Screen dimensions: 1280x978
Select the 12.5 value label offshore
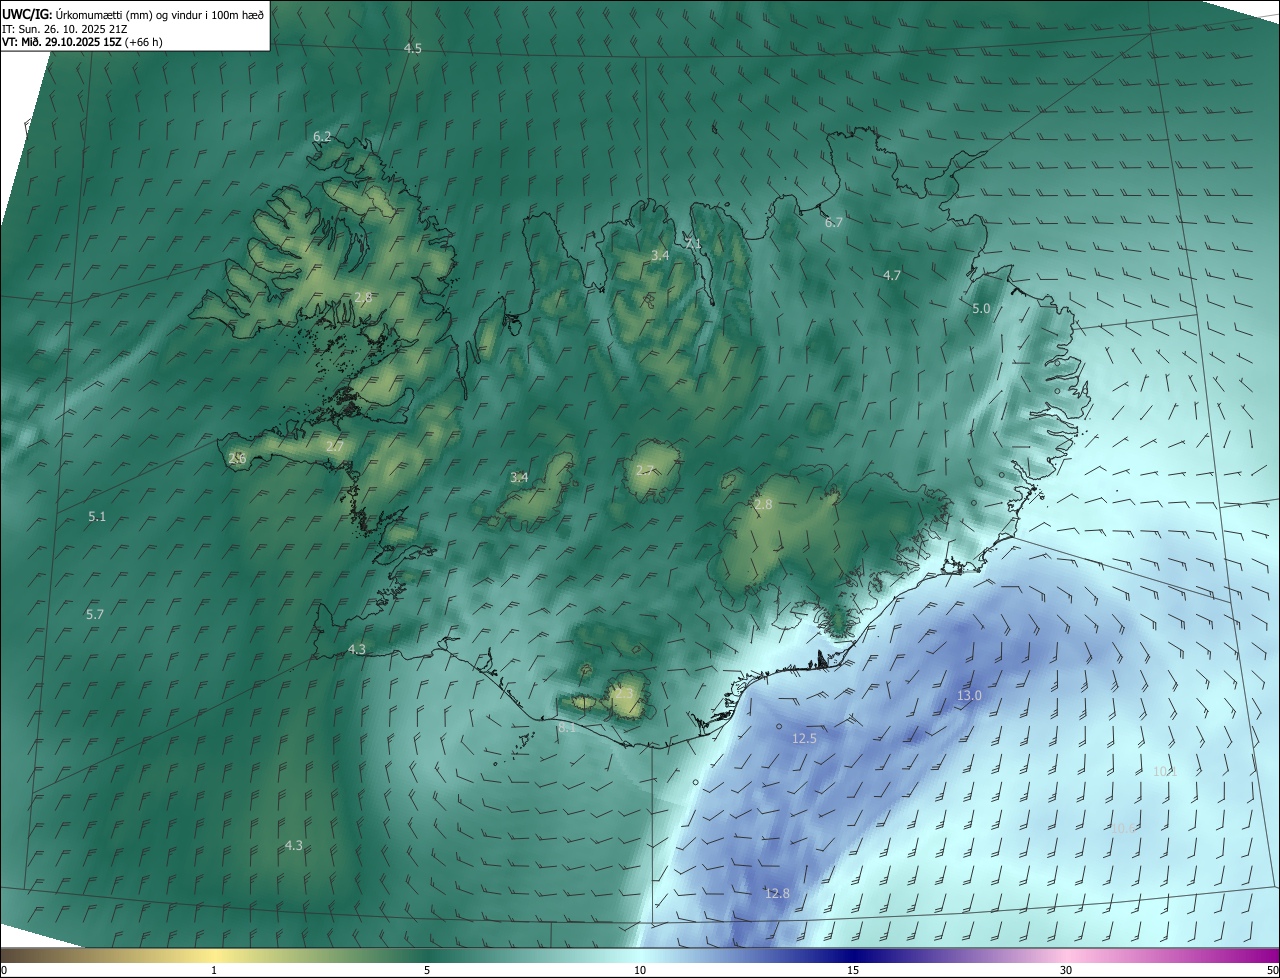pos(804,738)
